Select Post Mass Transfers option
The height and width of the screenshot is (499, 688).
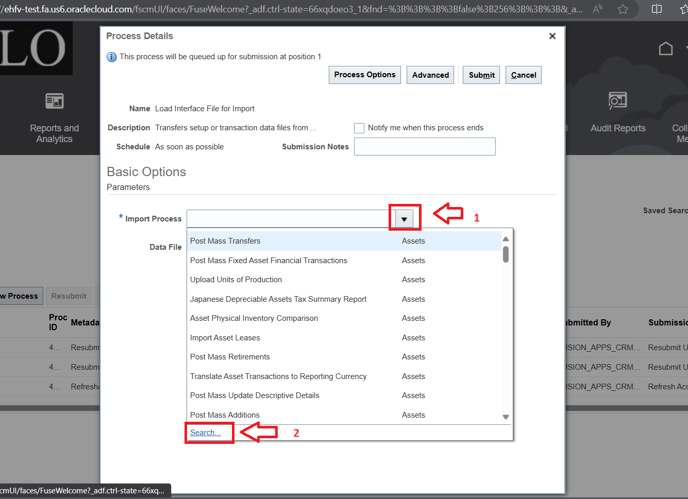tap(344, 241)
